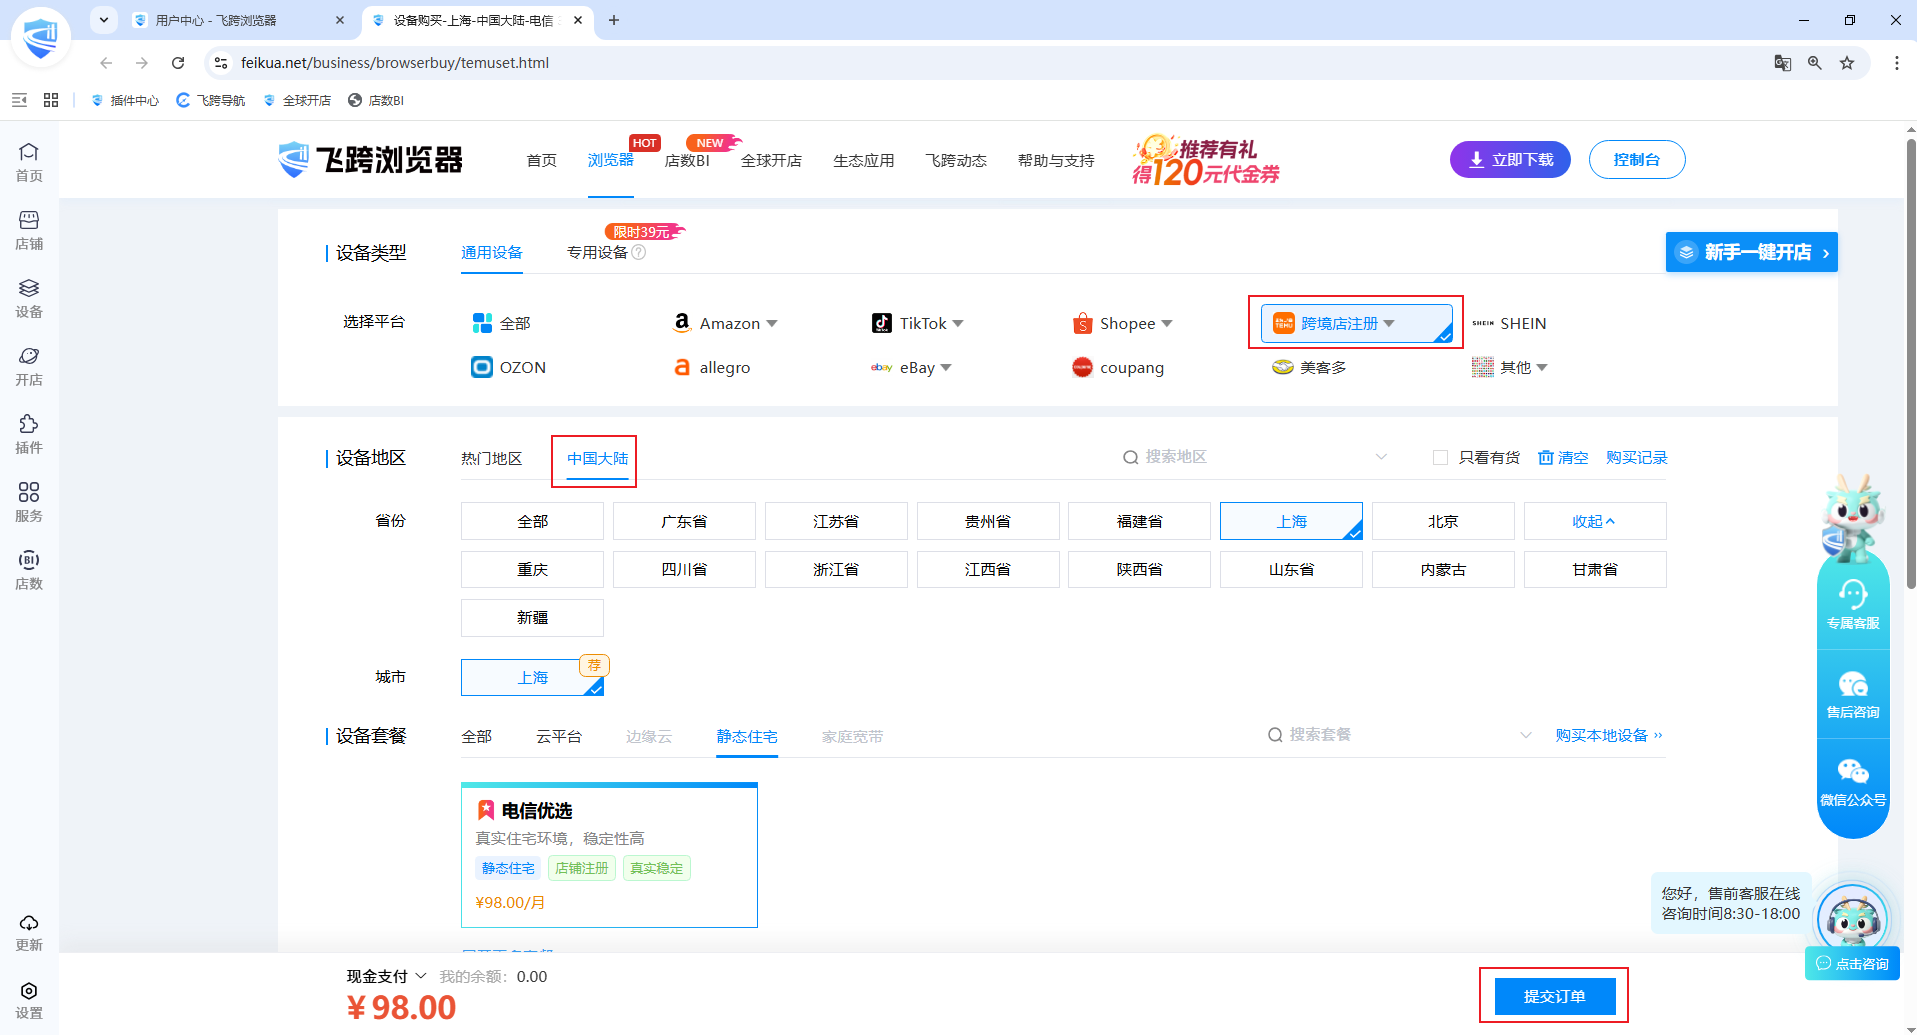1917x1035 pixels.
Task: Open 首页 in the left sidebar
Action: pyautogui.click(x=29, y=162)
